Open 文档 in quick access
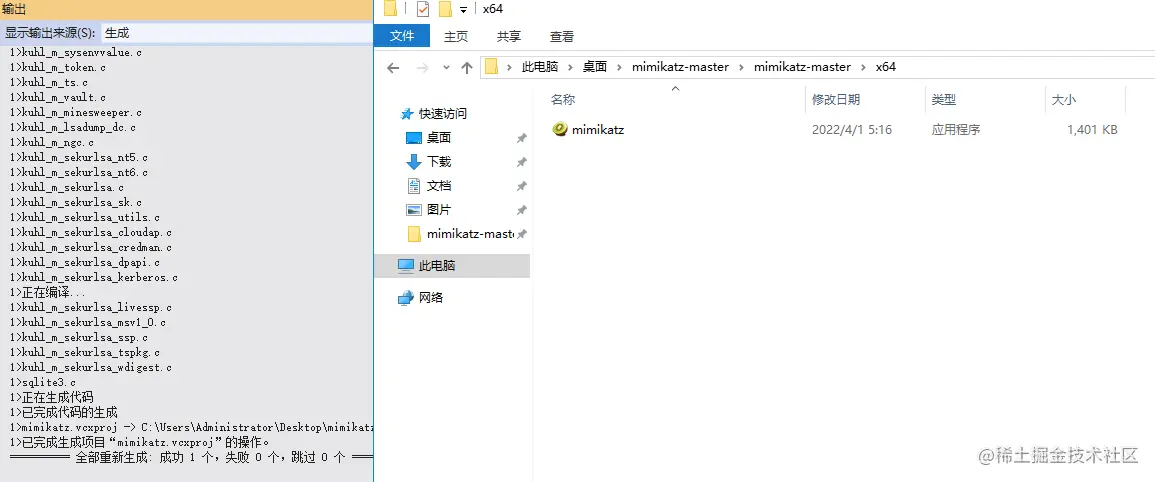The width and height of the screenshot is (1155, 482). [x=439, y=186]
